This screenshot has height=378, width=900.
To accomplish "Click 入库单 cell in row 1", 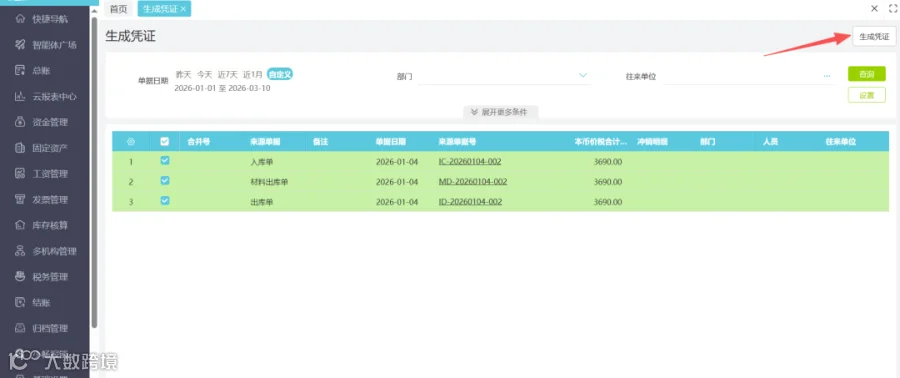I will pyautogui.click(x=261, y=162).
